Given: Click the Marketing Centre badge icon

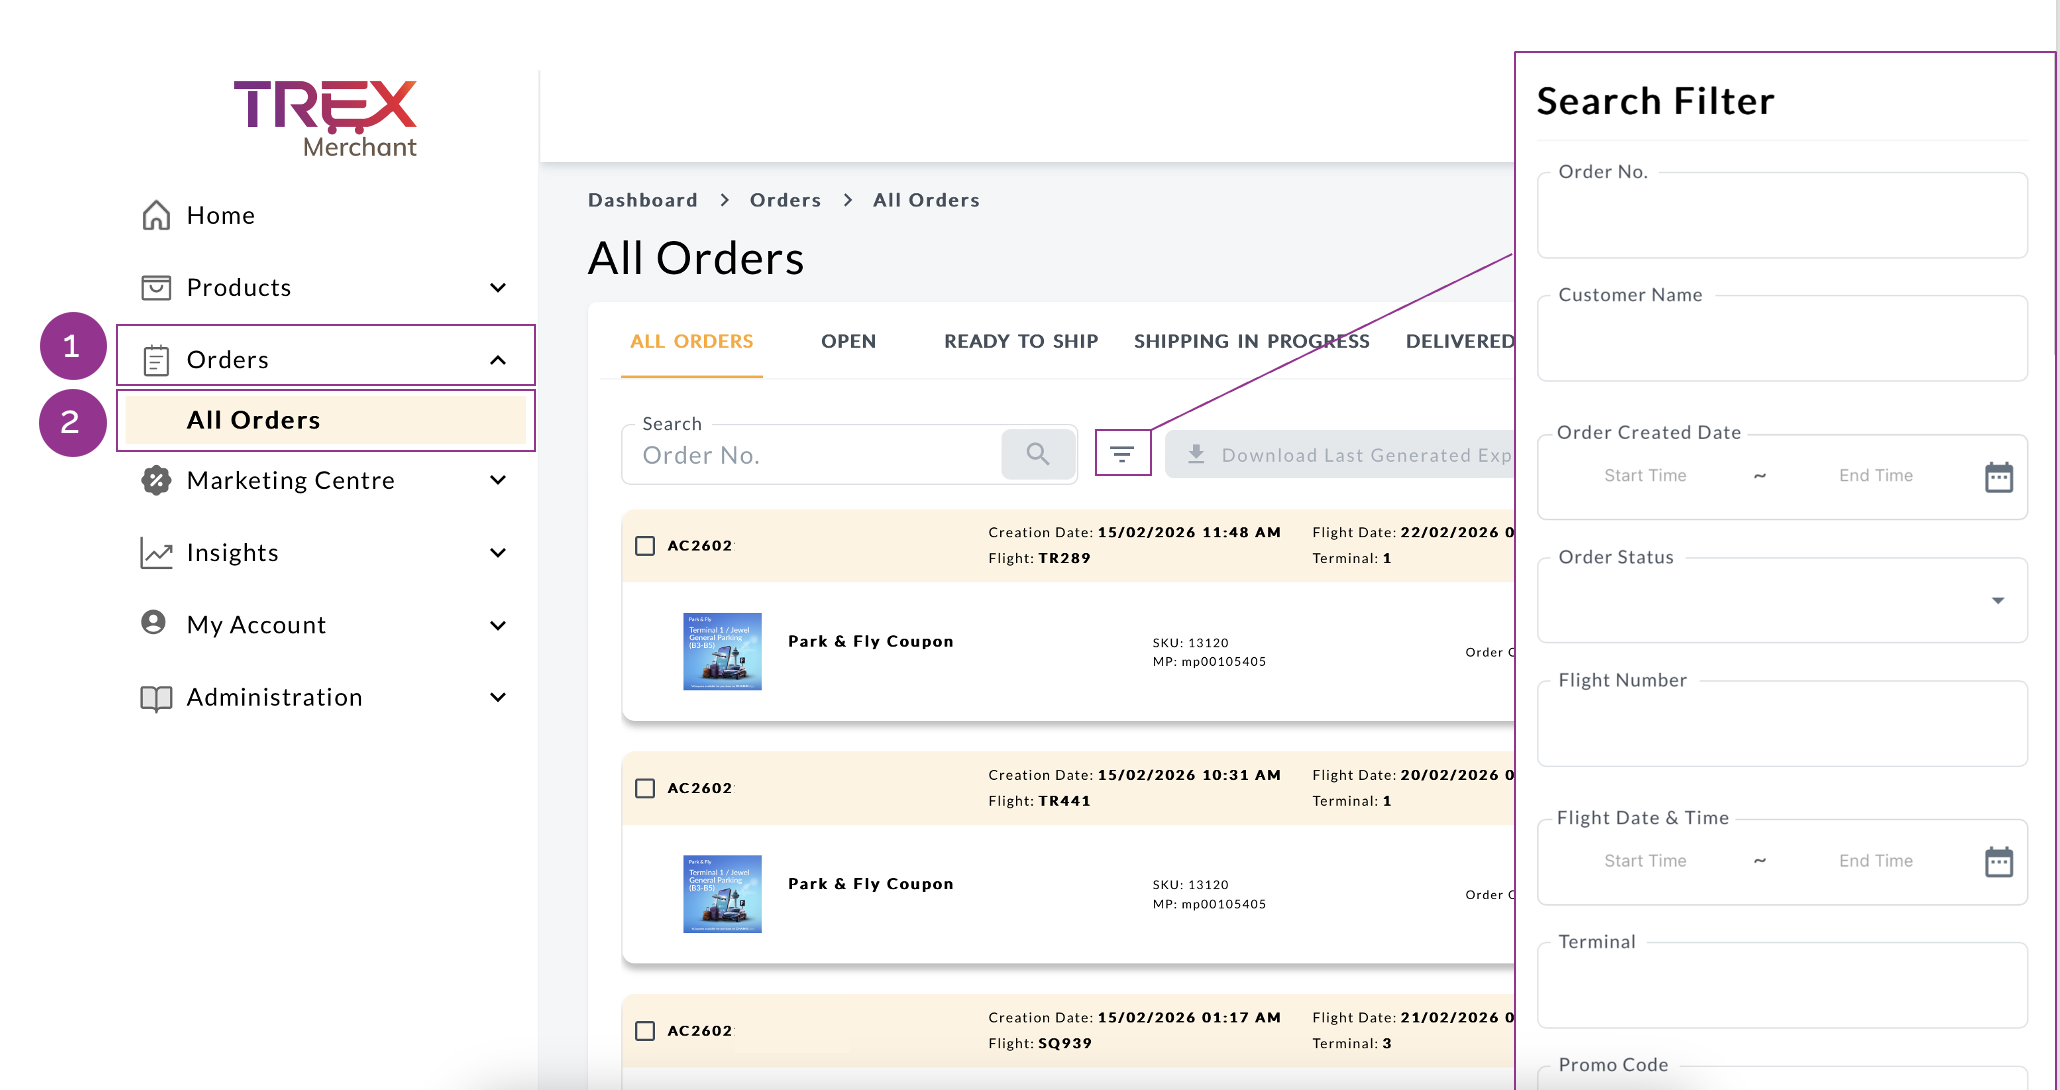Looking at the screenshot, I should (x=156, y=481).
